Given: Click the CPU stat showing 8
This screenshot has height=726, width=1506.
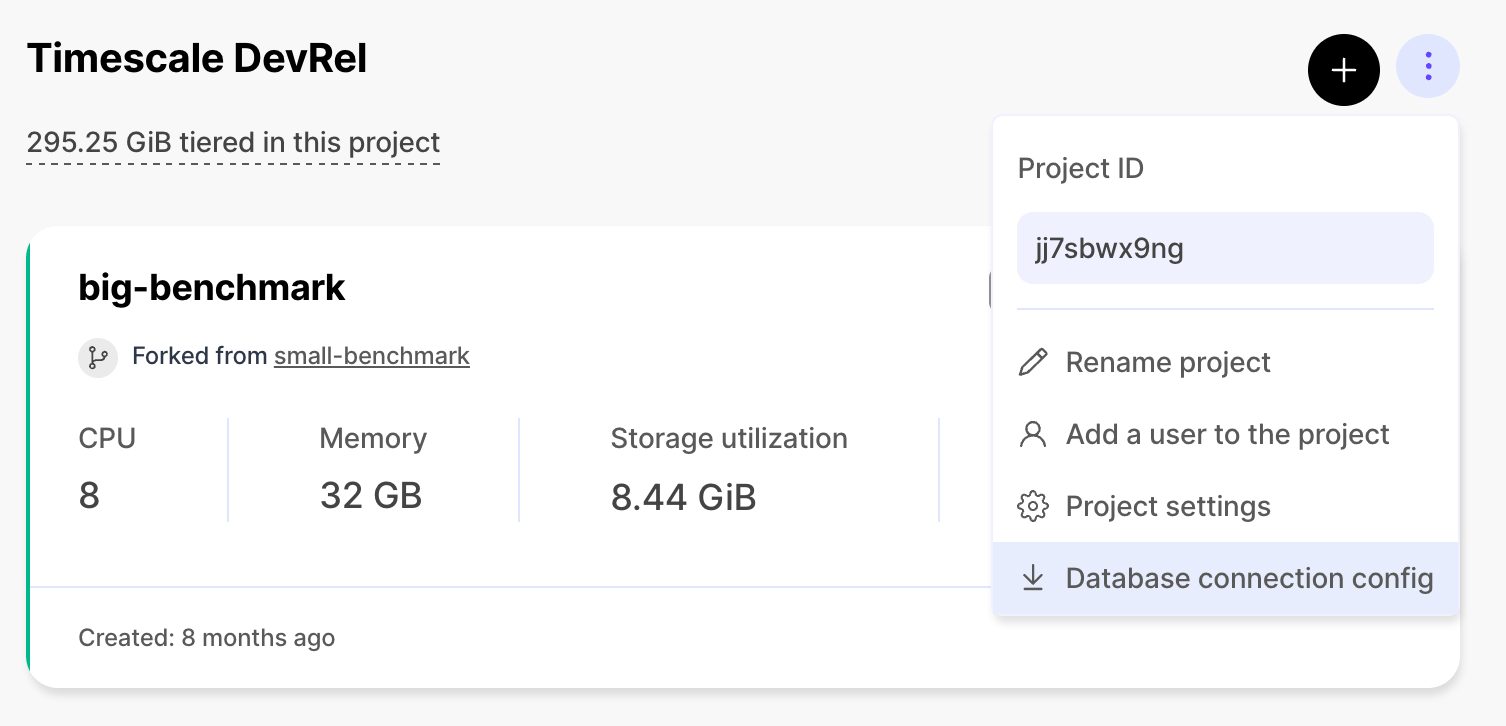Looking at the screenshot, I should coord(89,496).
